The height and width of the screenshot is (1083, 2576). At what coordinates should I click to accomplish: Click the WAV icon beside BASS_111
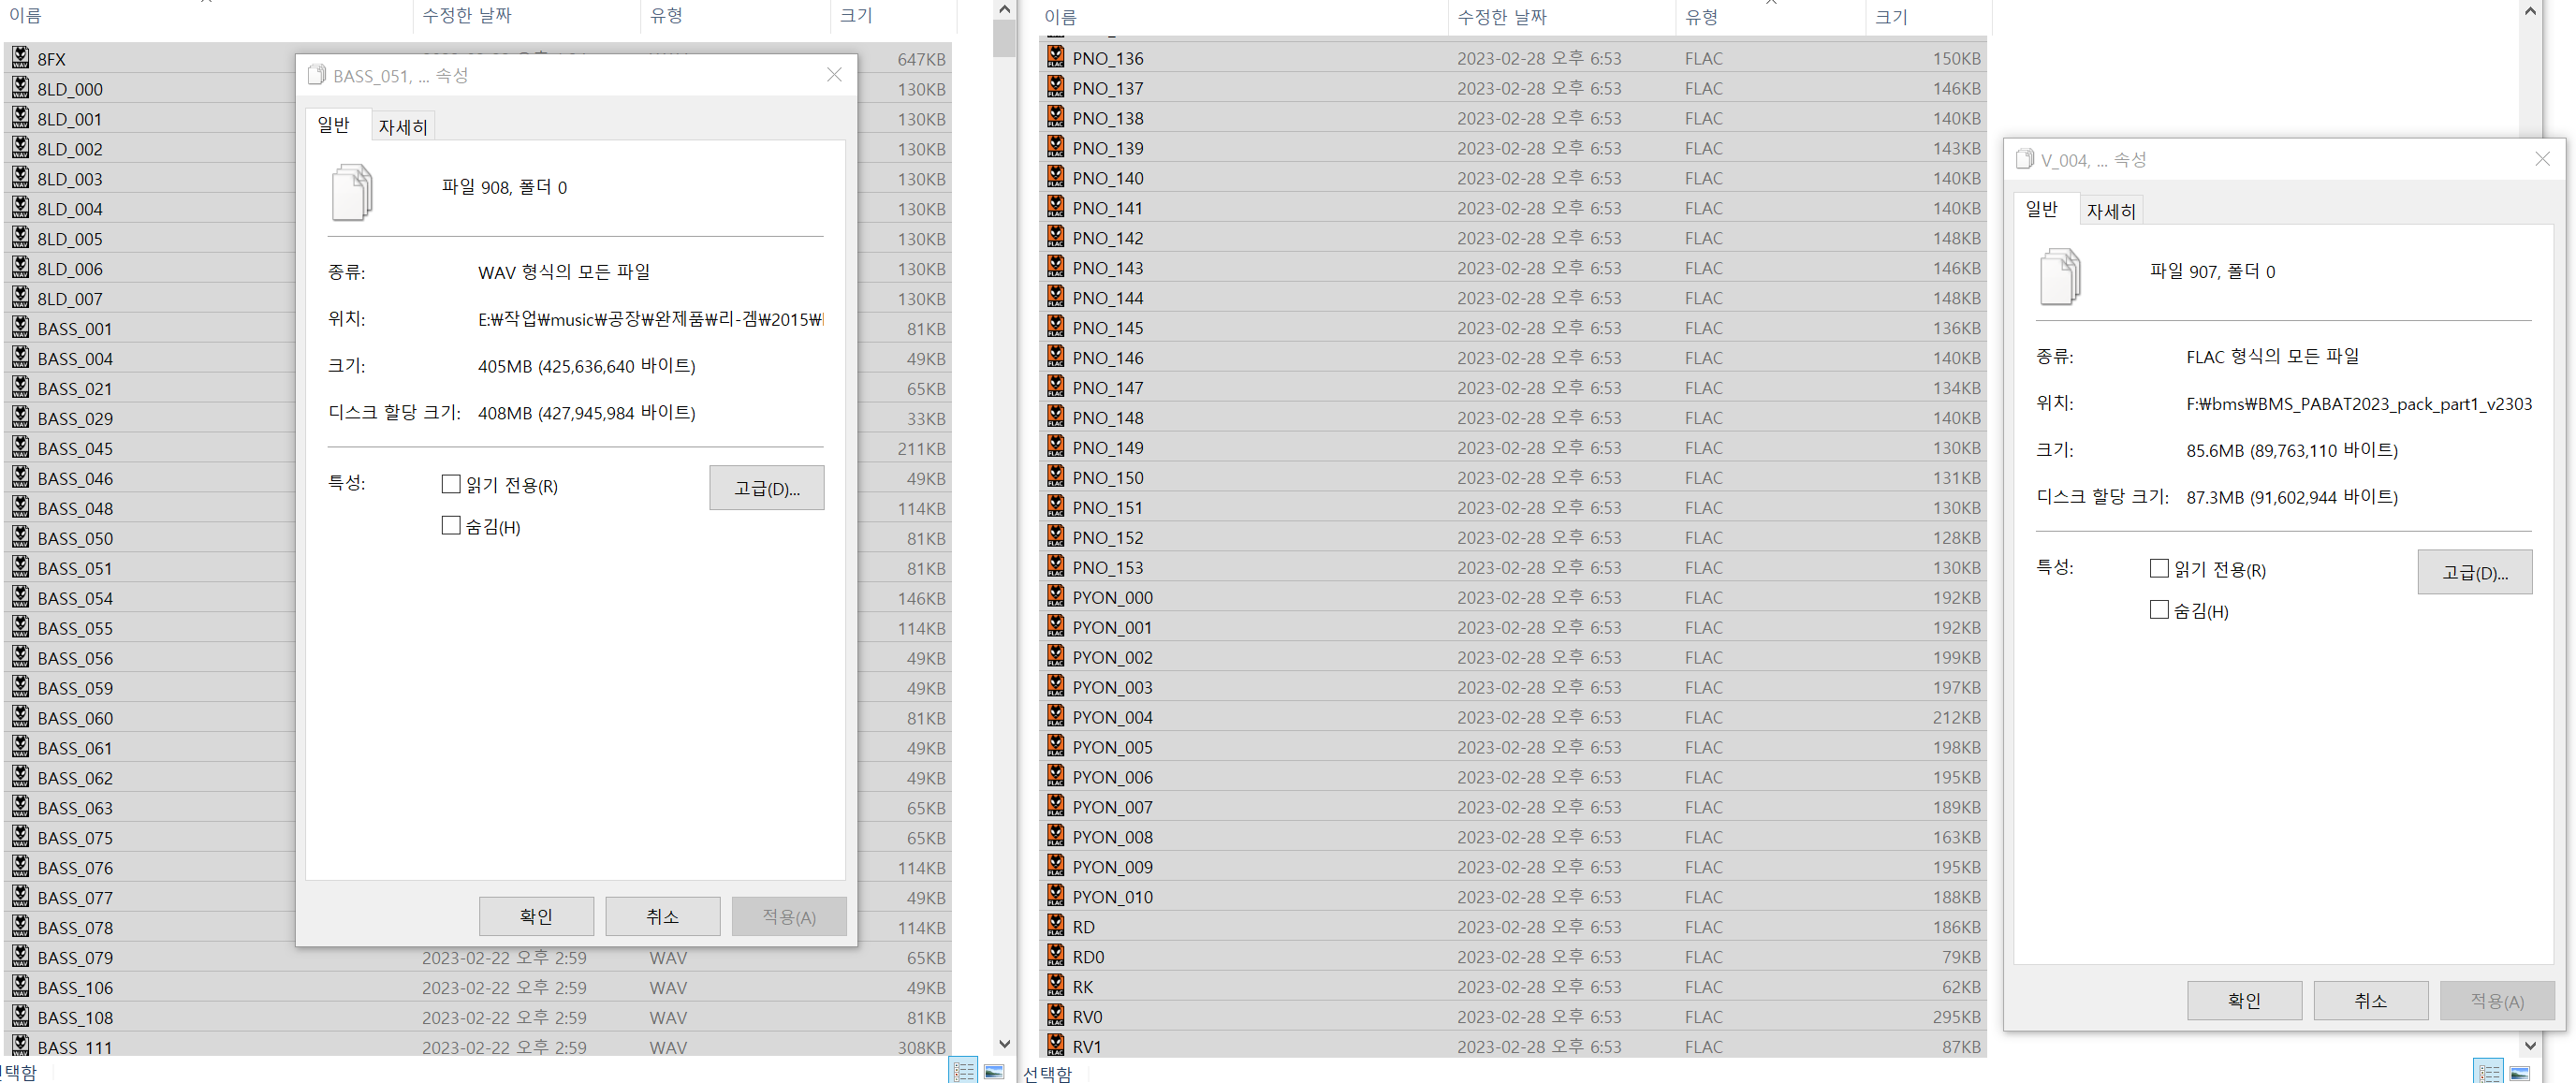[20, 1046]
